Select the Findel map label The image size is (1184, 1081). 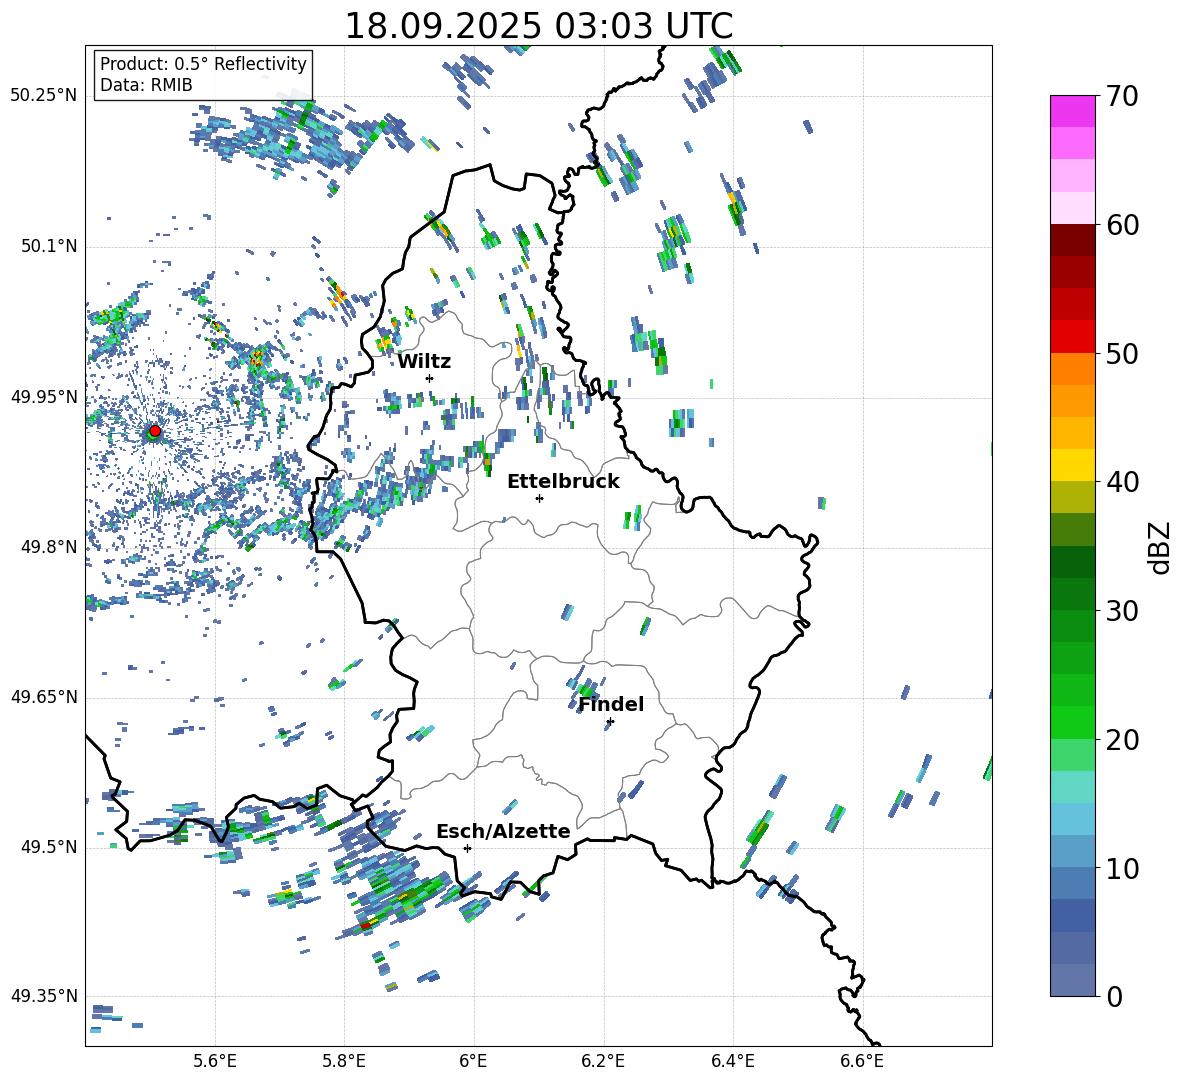[611, 704]
